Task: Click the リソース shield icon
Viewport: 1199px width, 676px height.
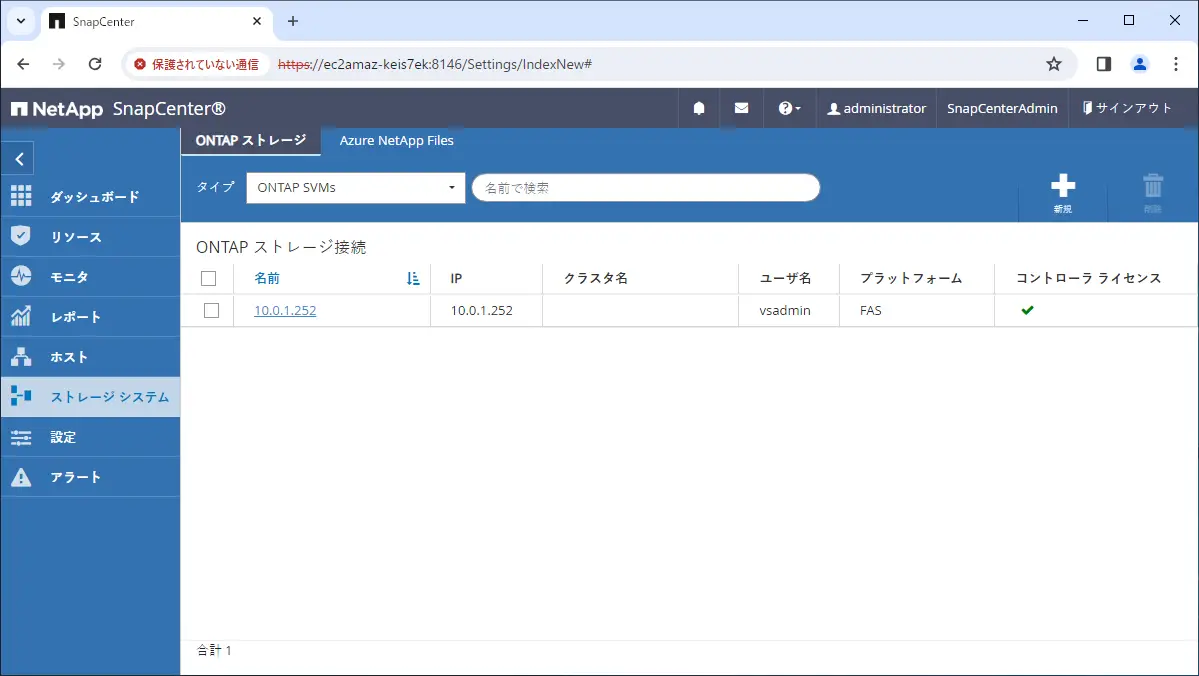Action: pyautogui.click(x=21, y=236)
